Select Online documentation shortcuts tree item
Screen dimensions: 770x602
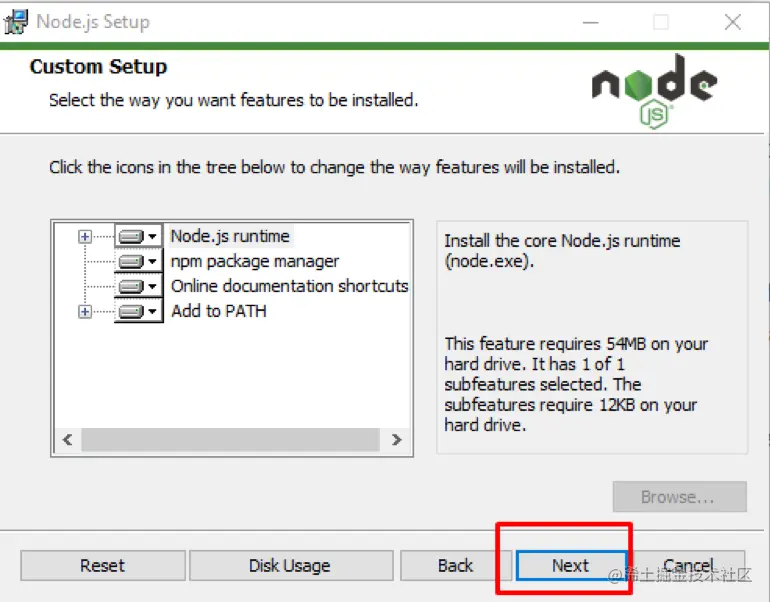pos(289,286)
